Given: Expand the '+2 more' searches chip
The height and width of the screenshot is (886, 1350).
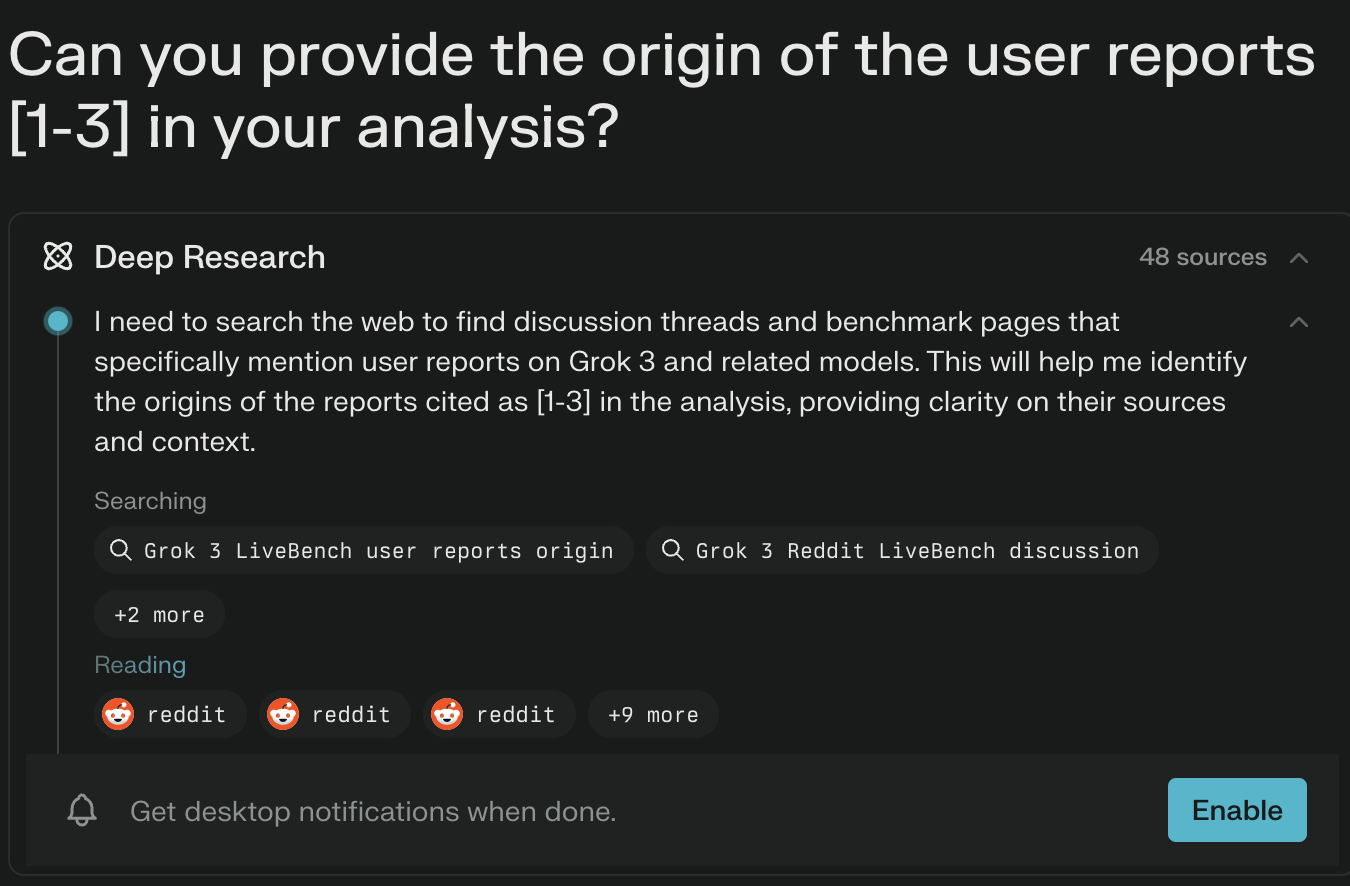Looking at the screenshot, I should click(x=159, y=614).
